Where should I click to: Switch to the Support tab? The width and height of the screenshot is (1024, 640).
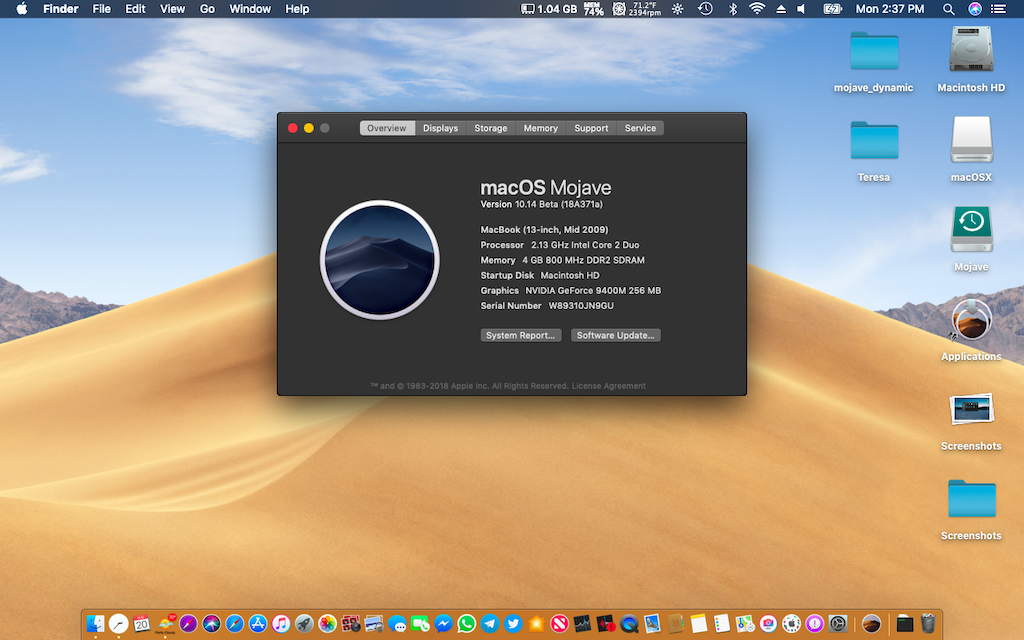pos(591,128)
